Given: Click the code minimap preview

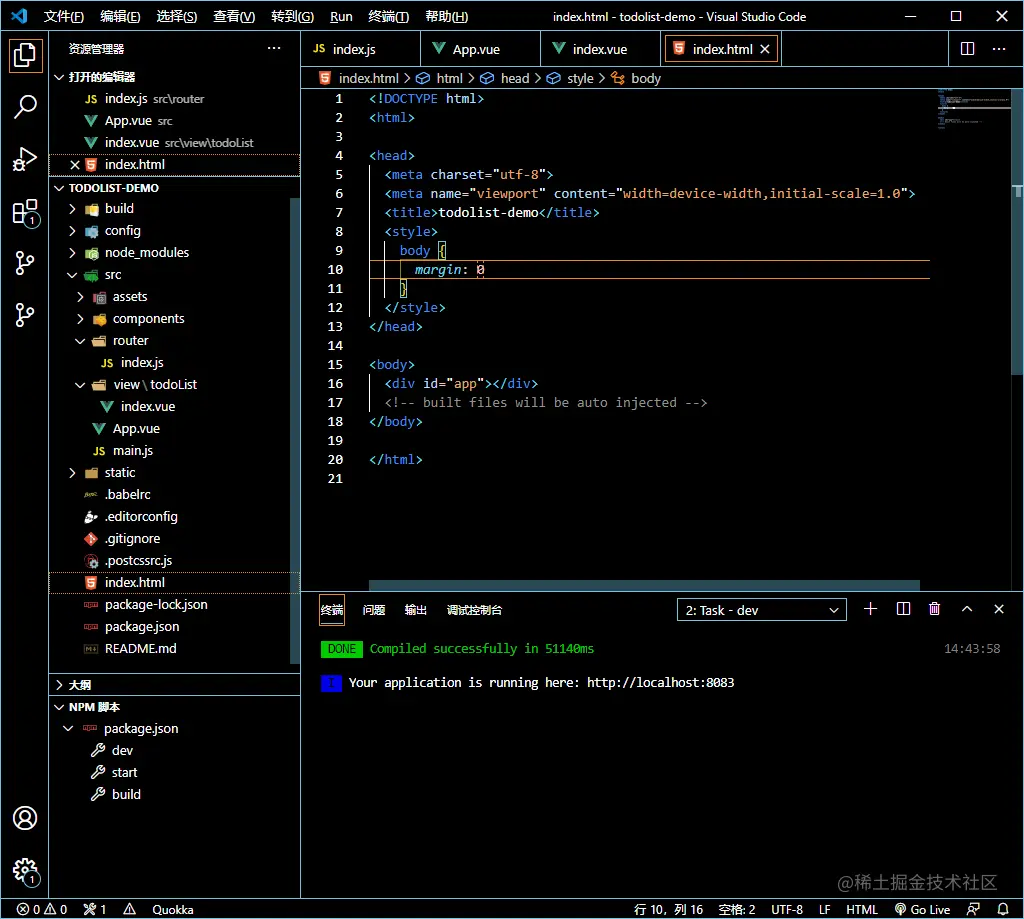Looking at the screenshot, I should coord(973,108).
